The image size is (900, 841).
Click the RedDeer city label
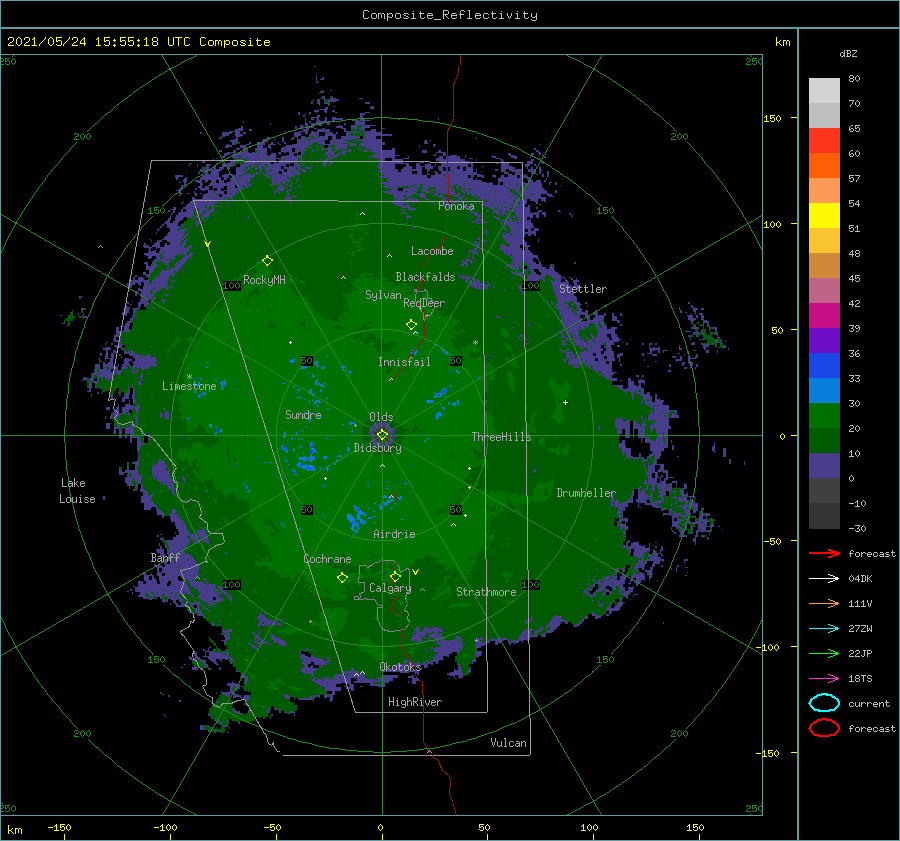click(424, 303)
